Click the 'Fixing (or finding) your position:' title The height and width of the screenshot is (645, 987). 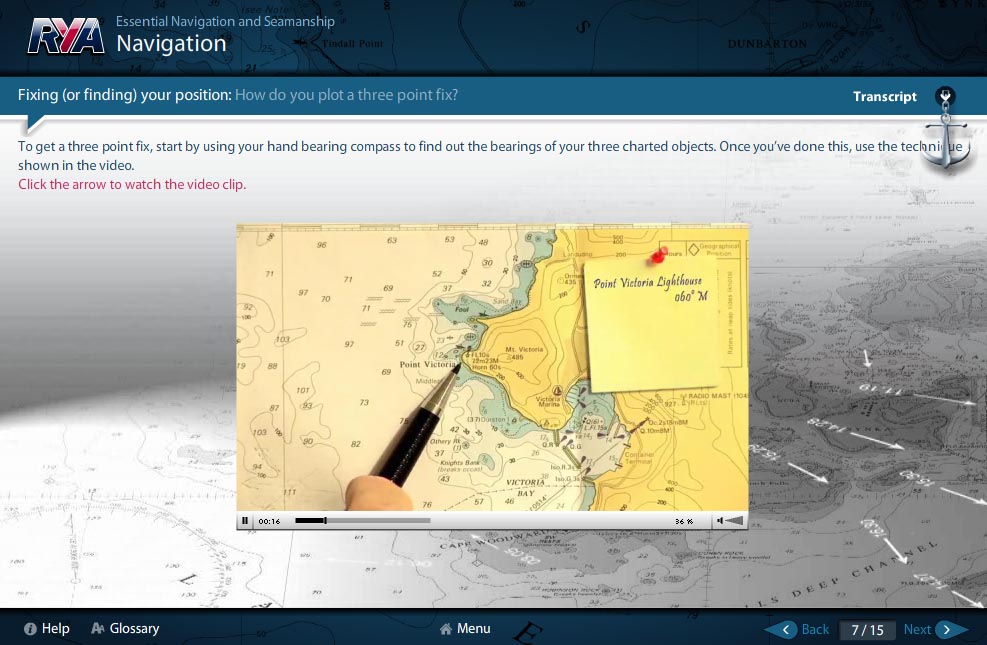[125, 95]
